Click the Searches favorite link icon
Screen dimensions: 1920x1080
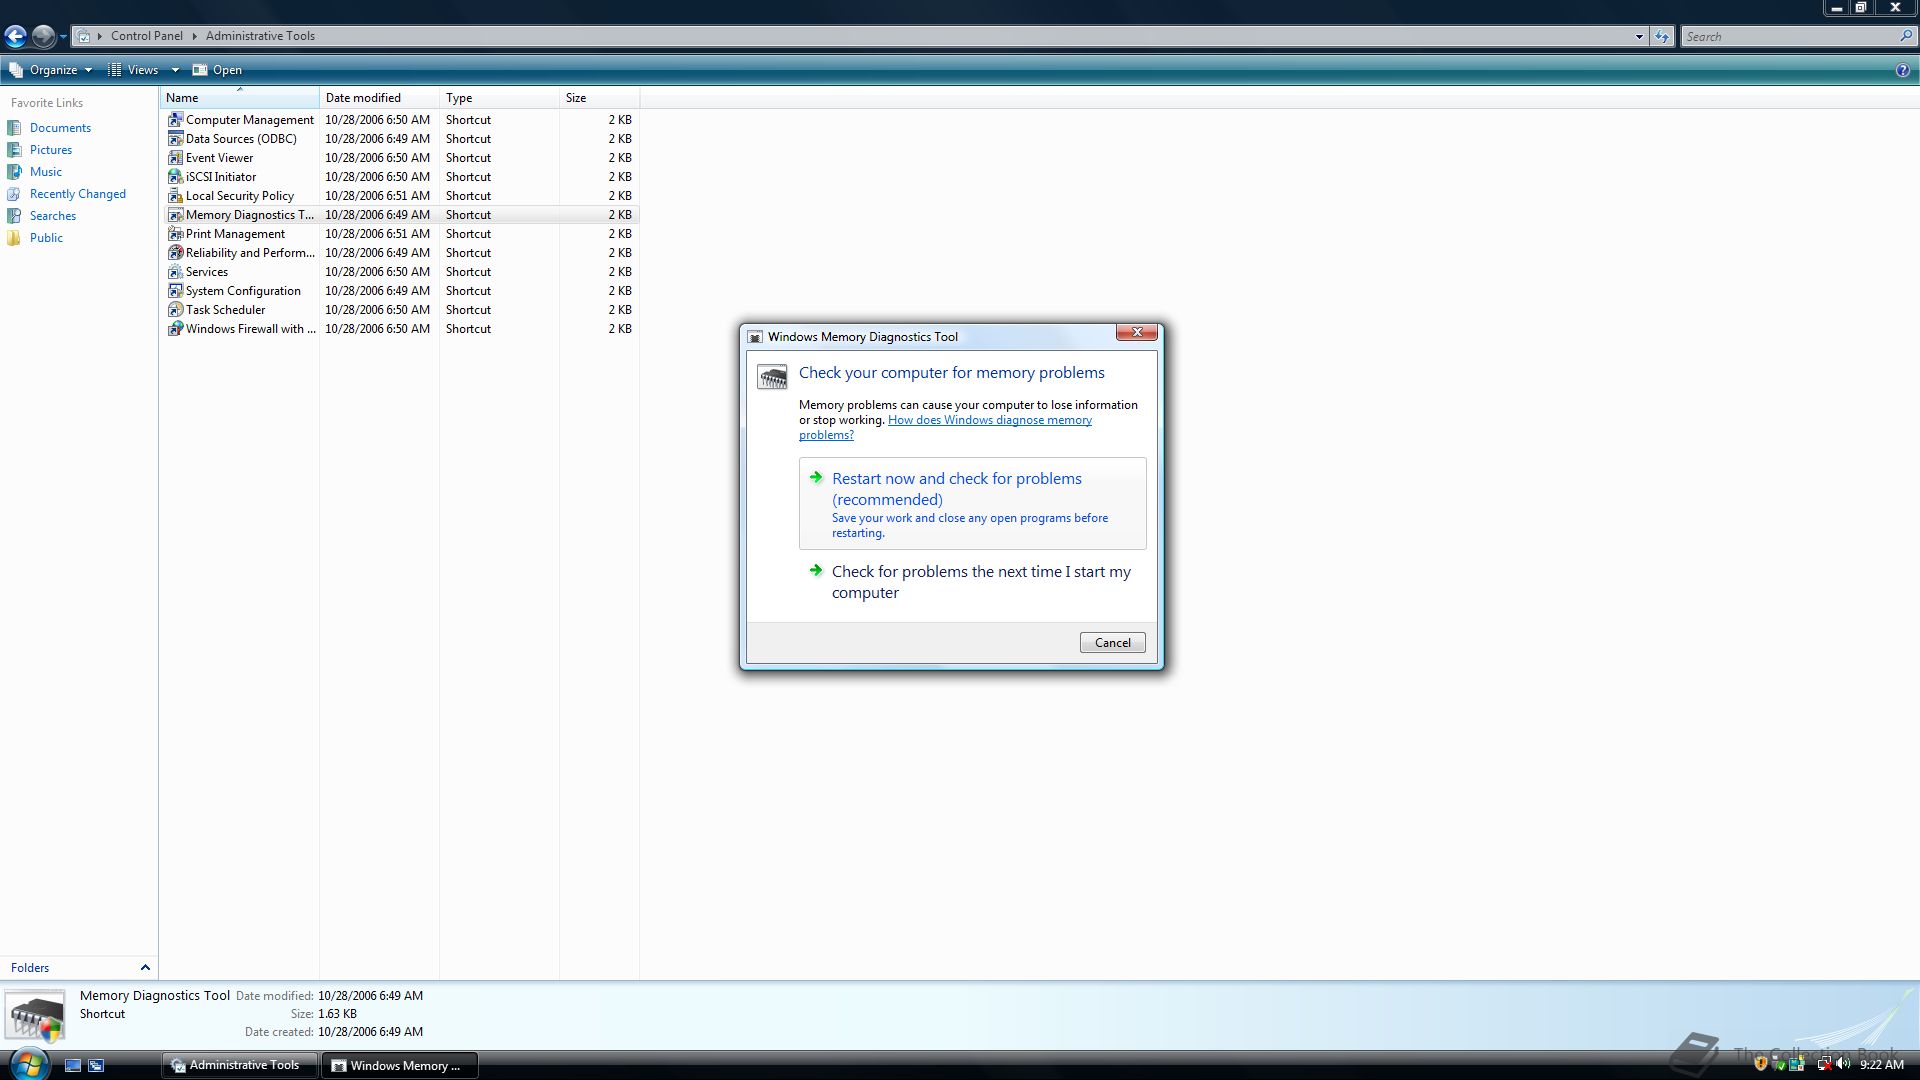click(14, 215)
